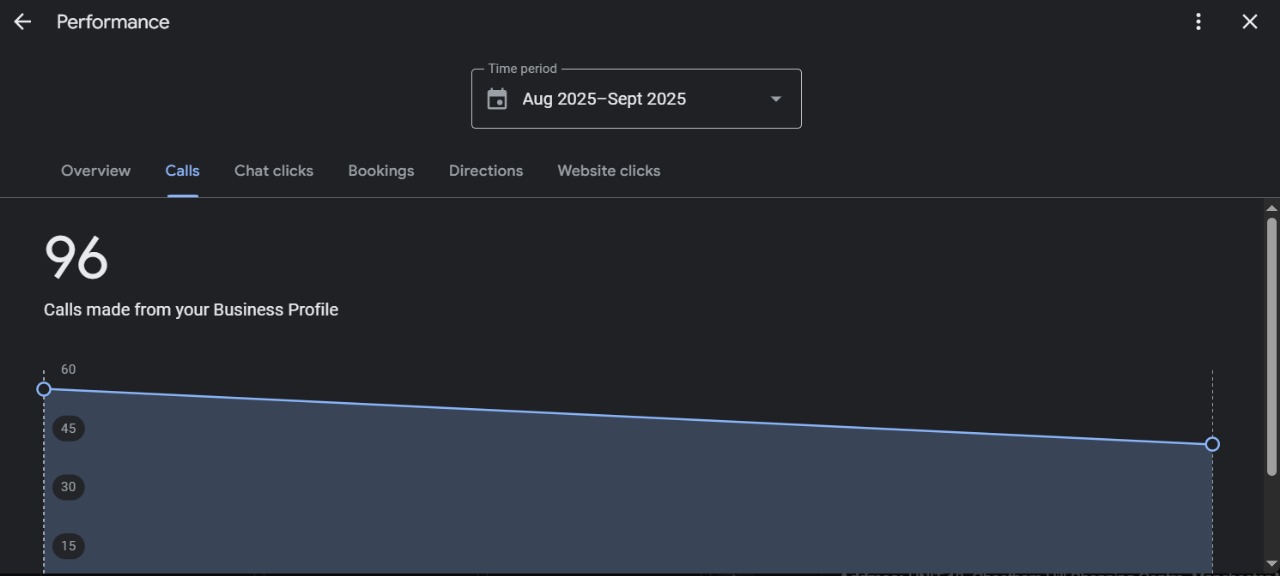Go back using the left arrow
This screenshot has width=1280, height=576.
pyautogui.click(x=22, y=22)
